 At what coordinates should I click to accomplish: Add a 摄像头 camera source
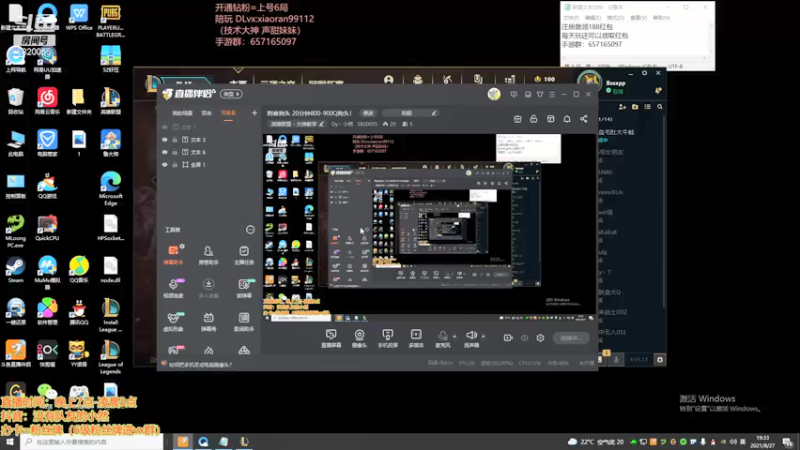(x=359, y=338)
